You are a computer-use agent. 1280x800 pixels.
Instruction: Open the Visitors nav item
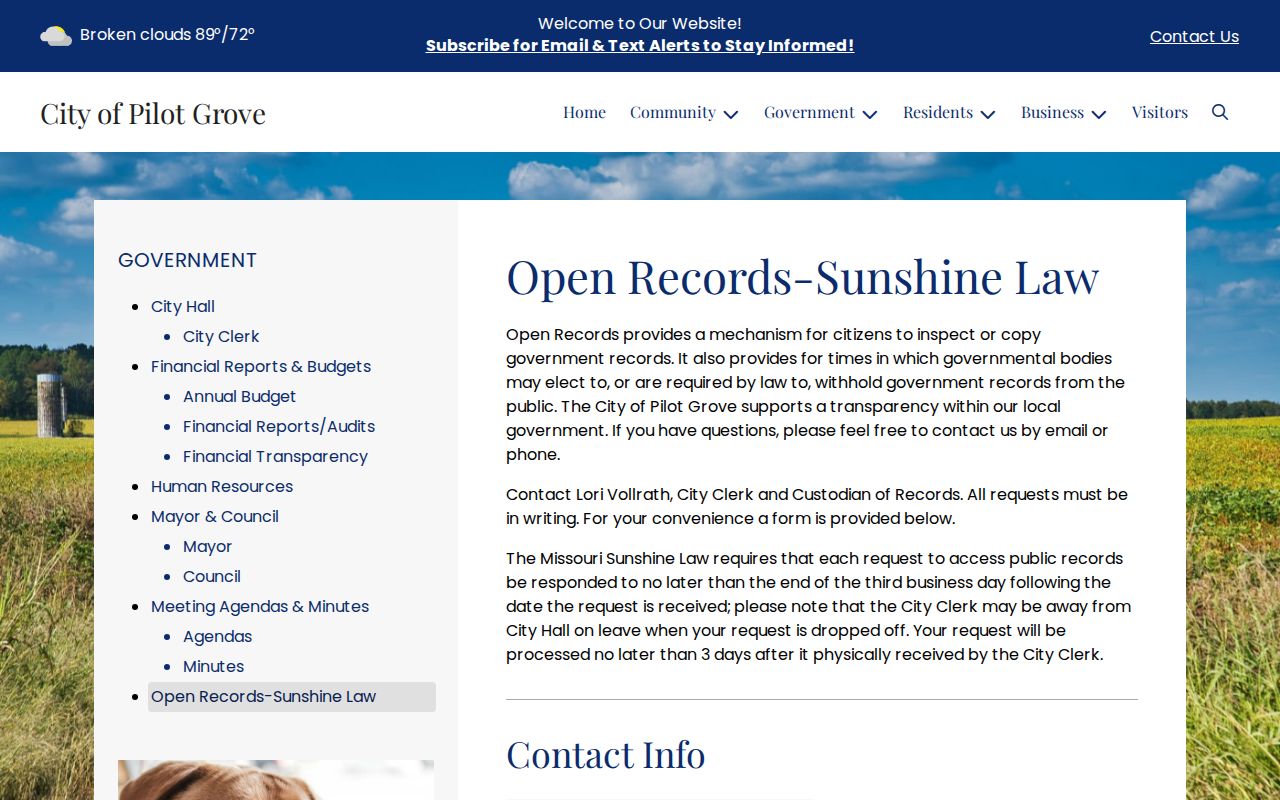1160,112
